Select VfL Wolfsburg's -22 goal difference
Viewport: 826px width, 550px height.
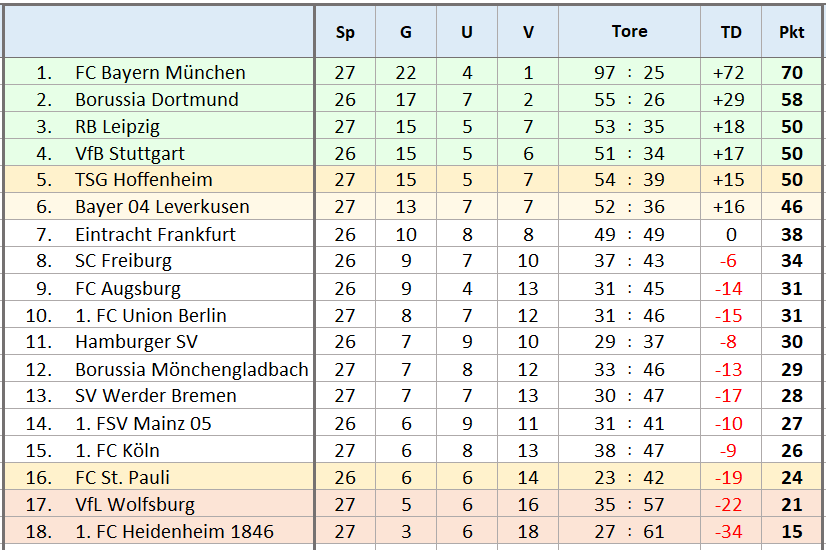point(731,504)
